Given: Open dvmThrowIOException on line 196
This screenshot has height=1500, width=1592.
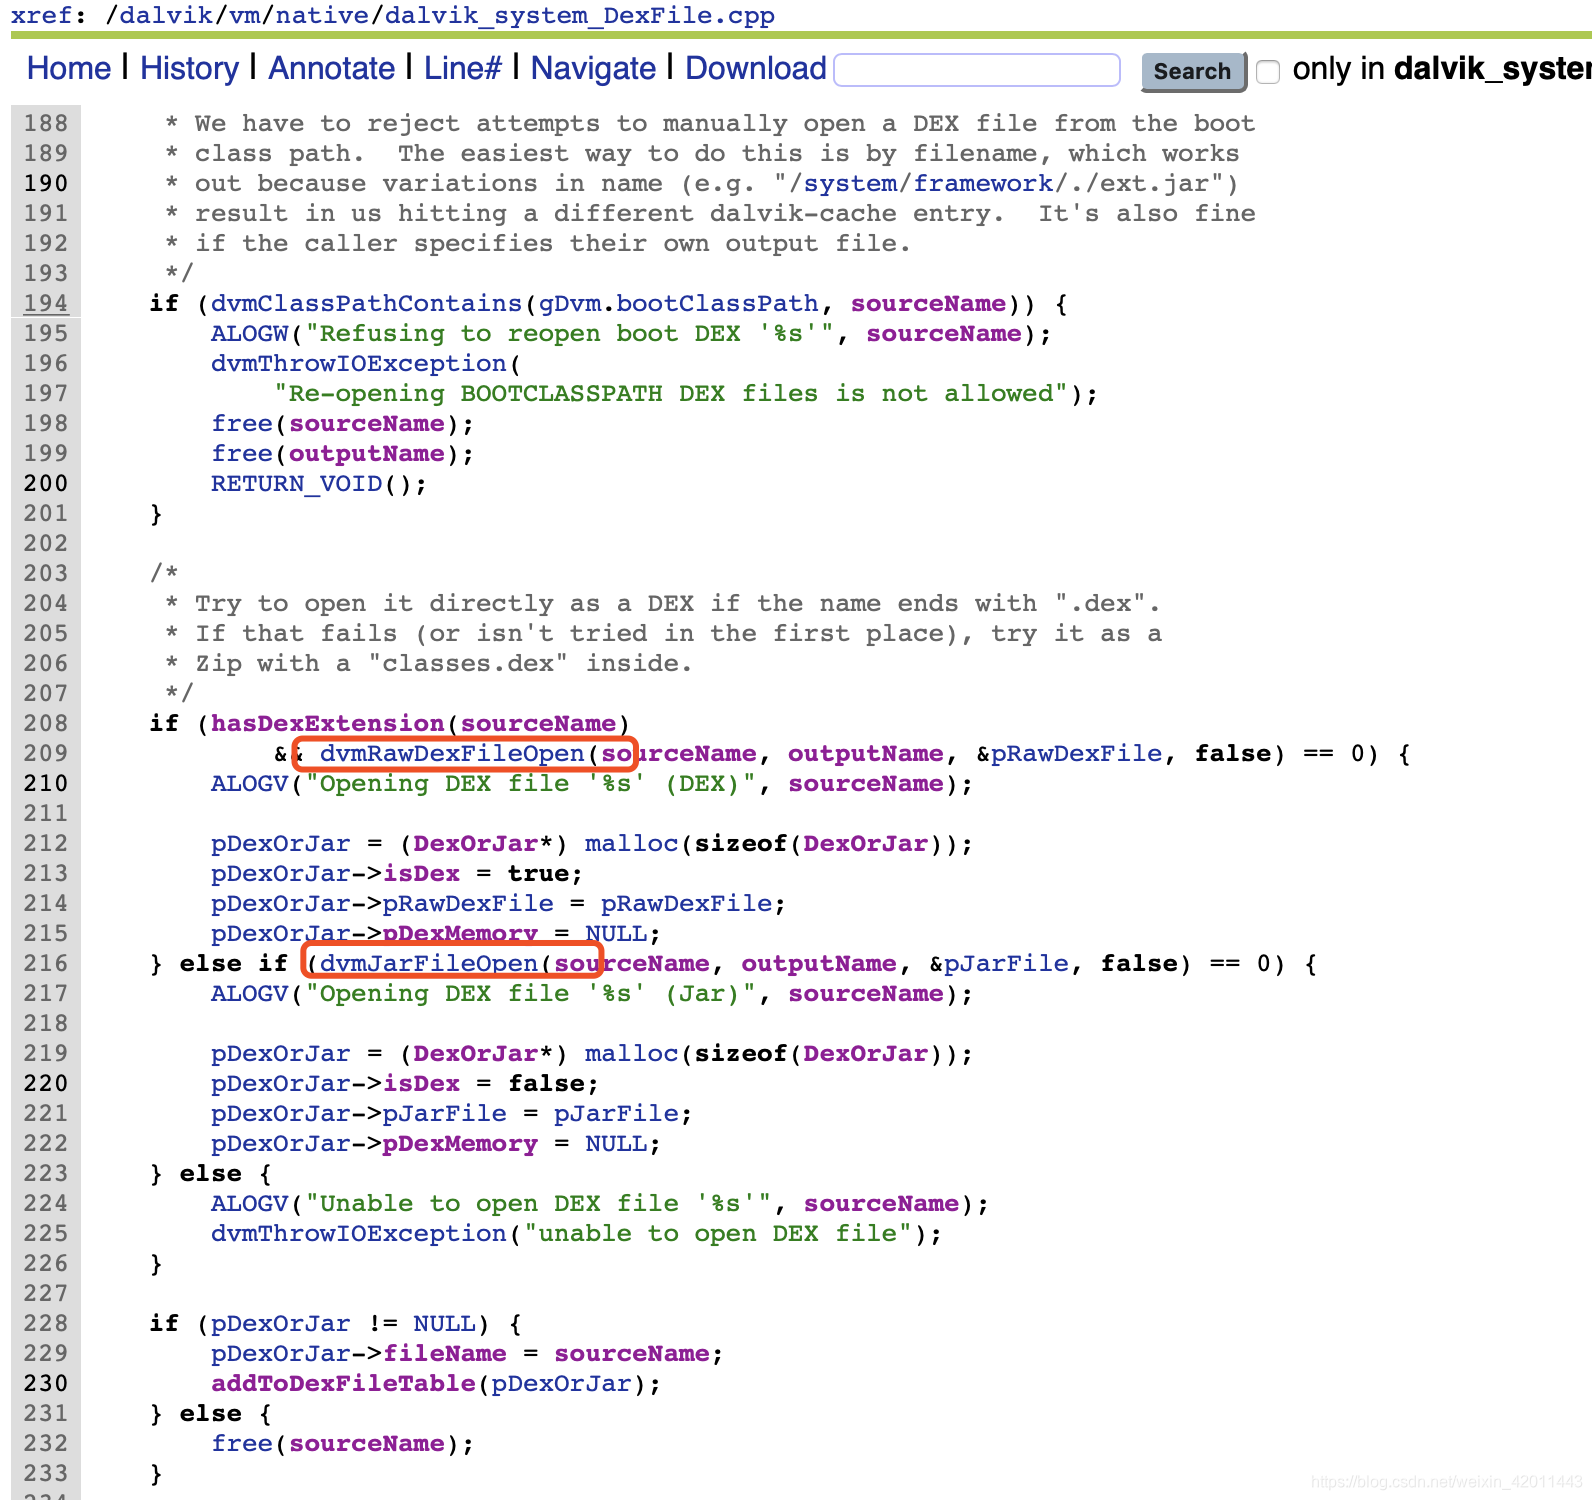Looking at the screenshot, I should (x=359, y=363).
